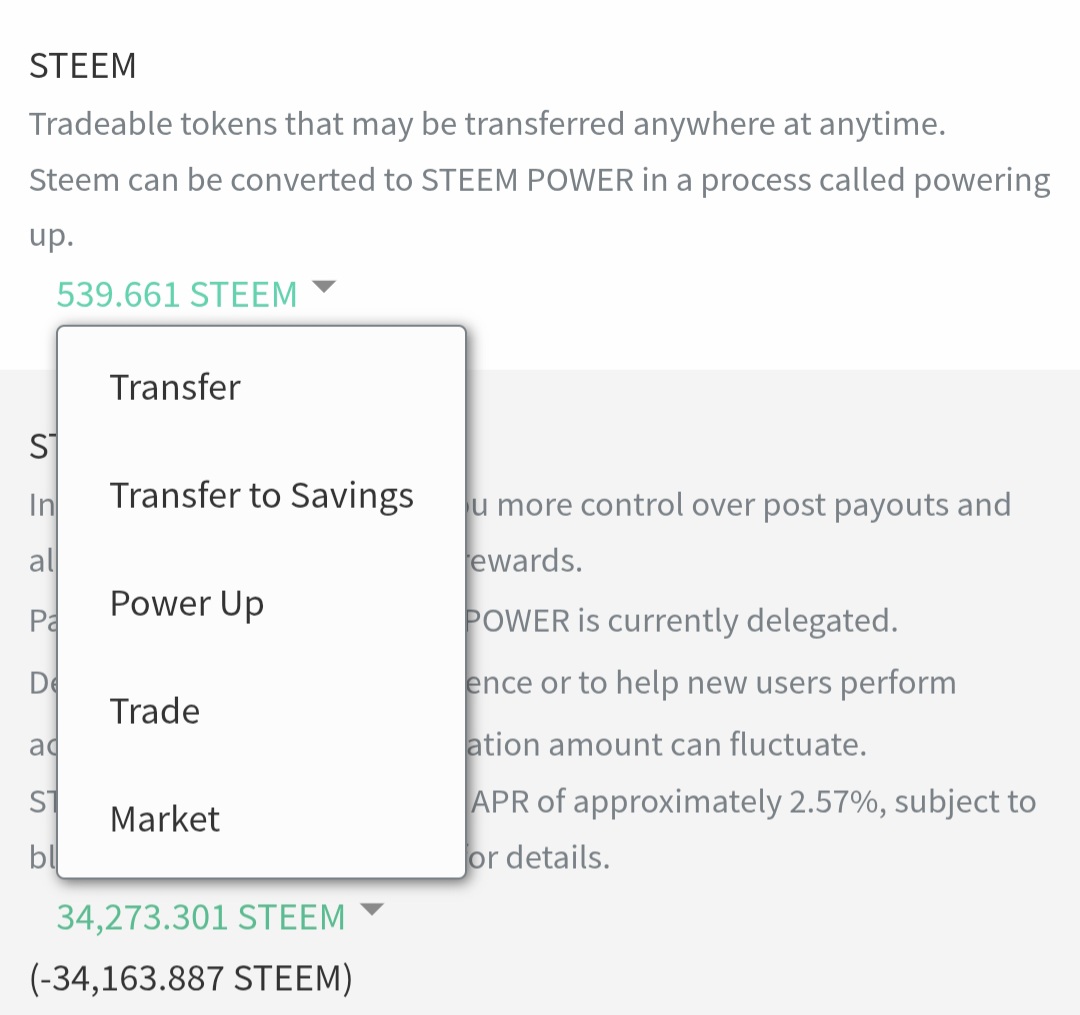
Task: Expand the arrow next to 34,273.301 STEEM
Action: (x=371, y=910)
